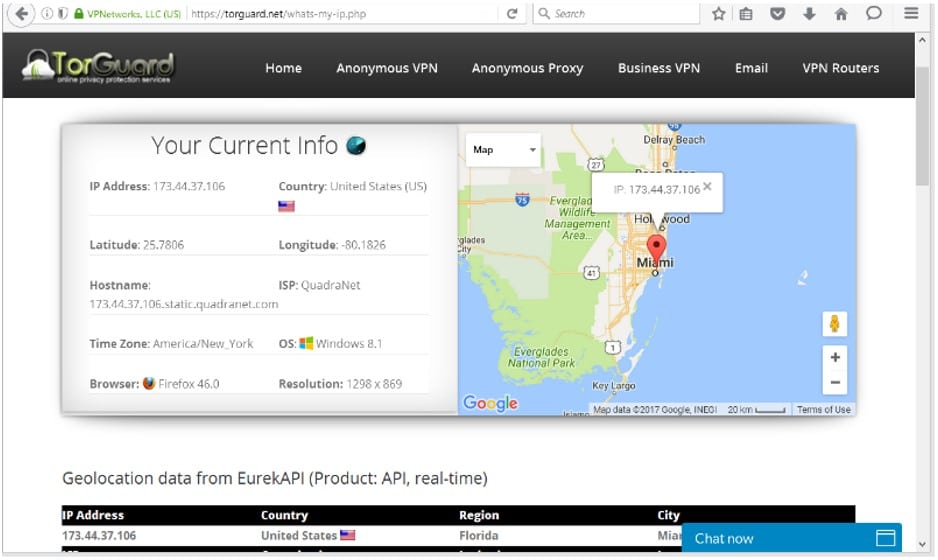Select ISP value QuadraNet
Image resolution: width=938 pixels, height=560 pixels.
tap(331, 285)
